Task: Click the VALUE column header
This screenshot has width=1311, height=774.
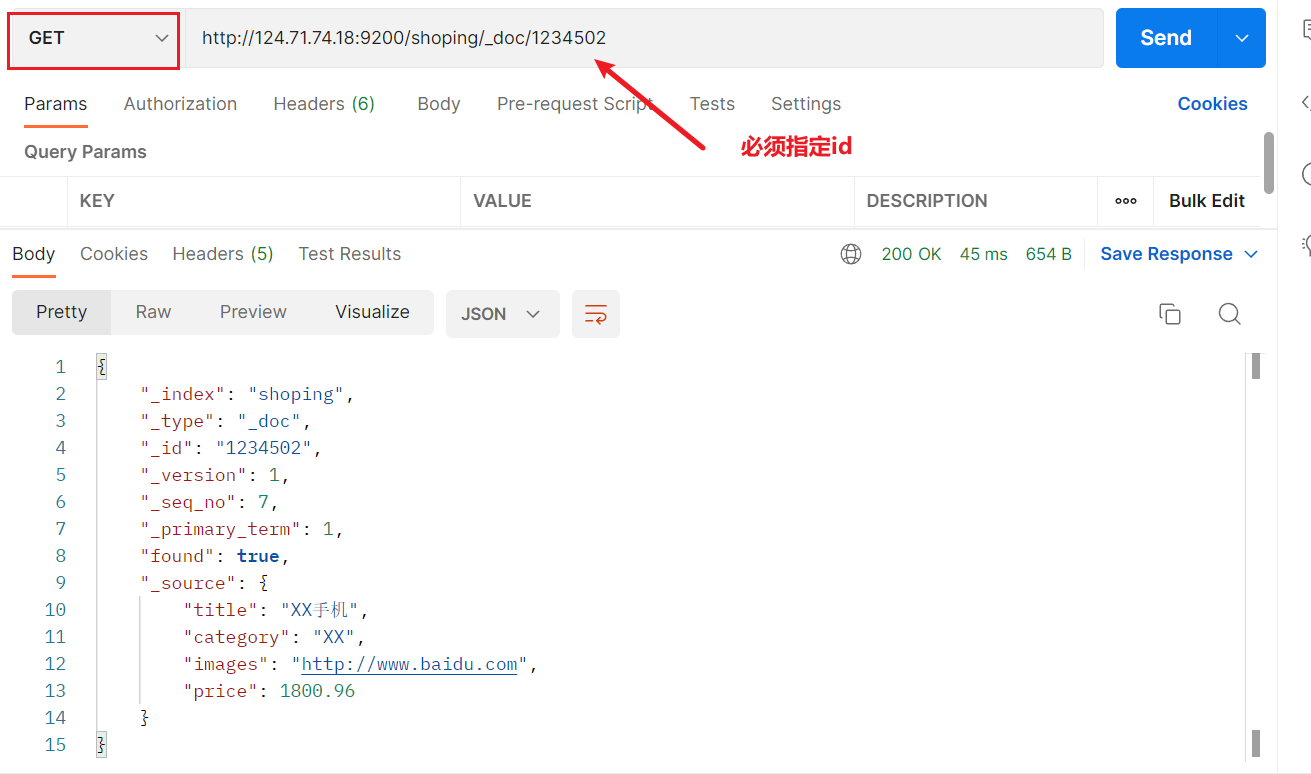Action: pos(502,201)
